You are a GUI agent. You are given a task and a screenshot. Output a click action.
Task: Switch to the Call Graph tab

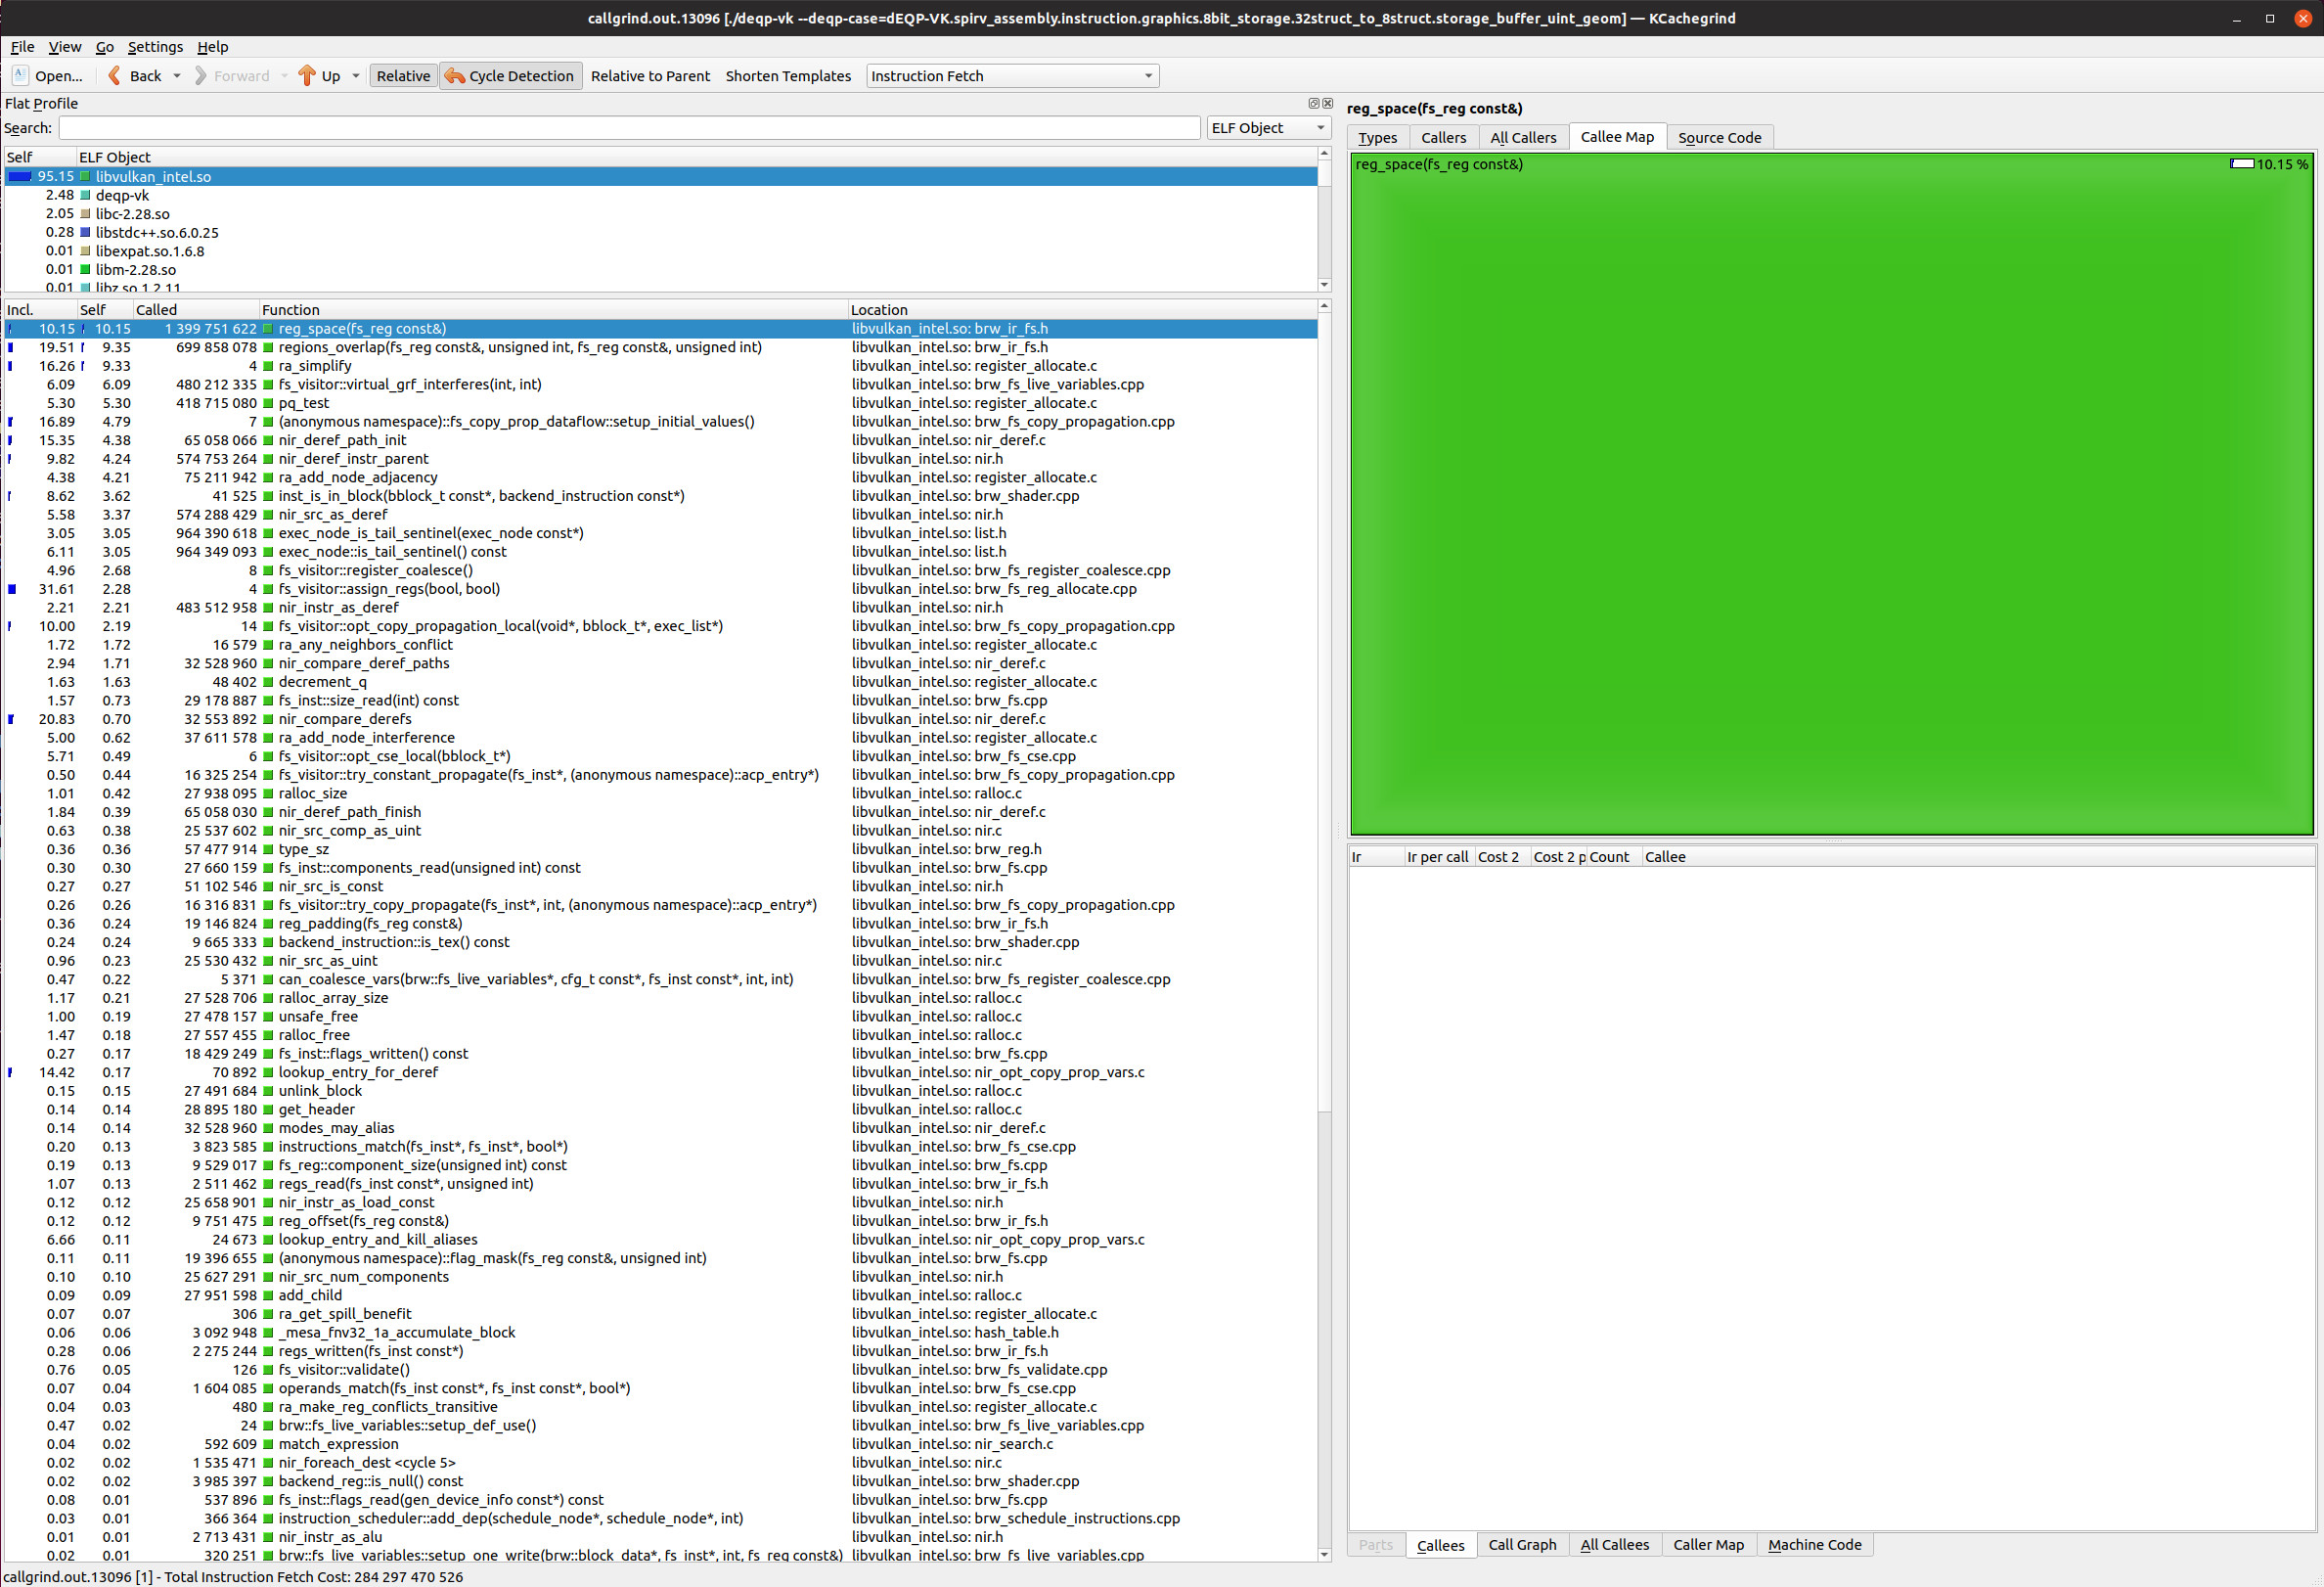click(x=1521, y=1545)
